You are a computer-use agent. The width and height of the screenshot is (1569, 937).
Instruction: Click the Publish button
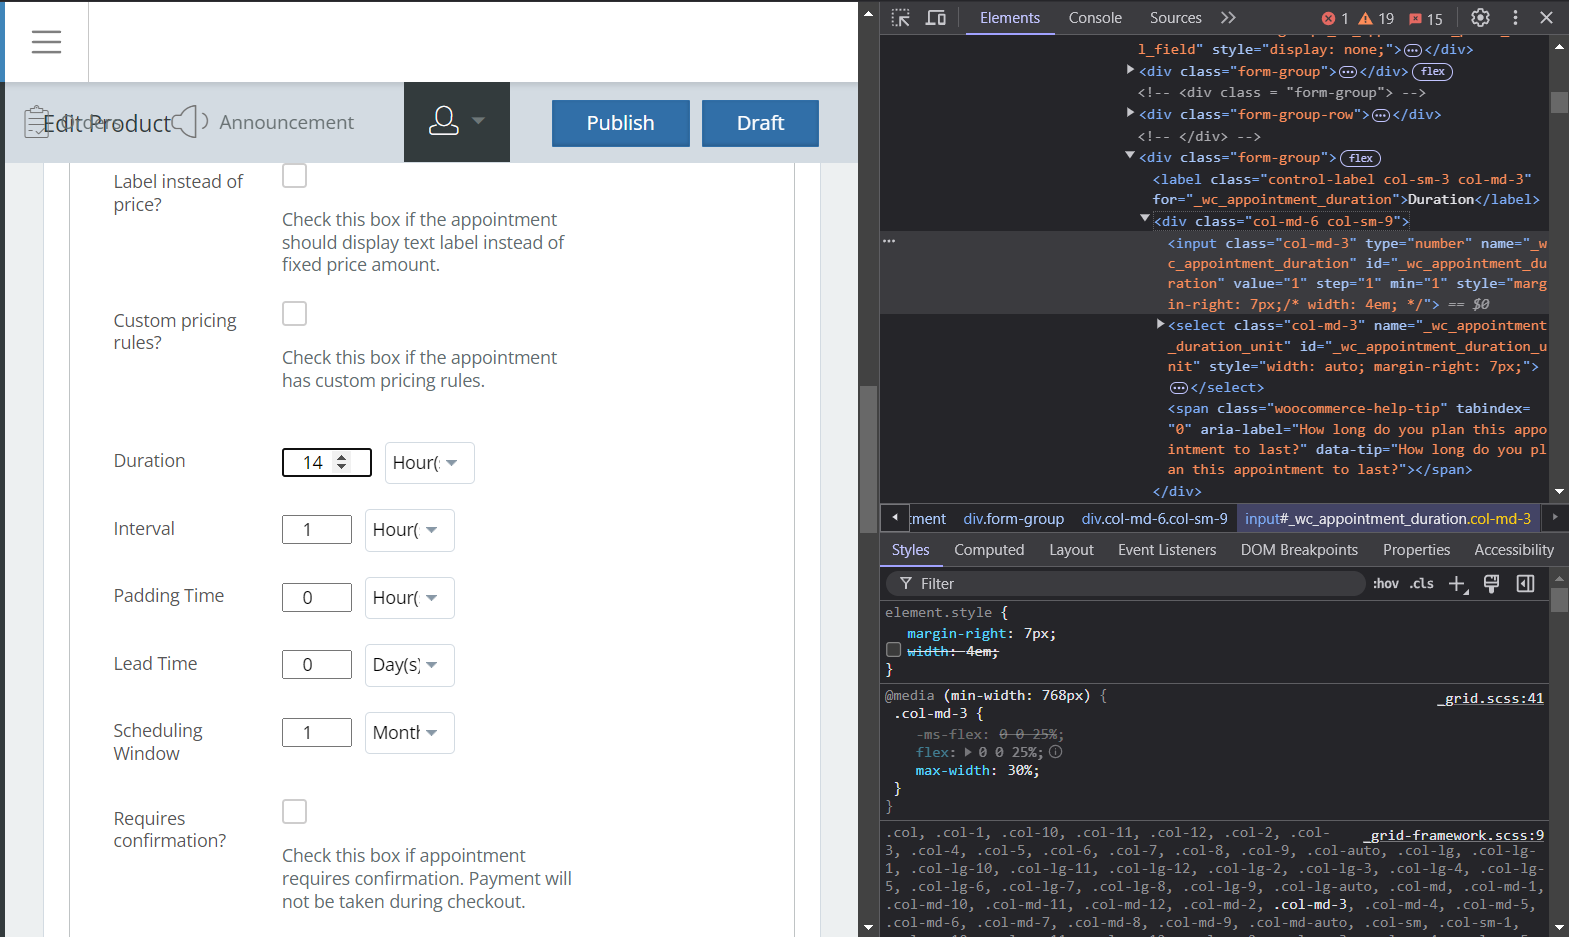click(620, 123)
